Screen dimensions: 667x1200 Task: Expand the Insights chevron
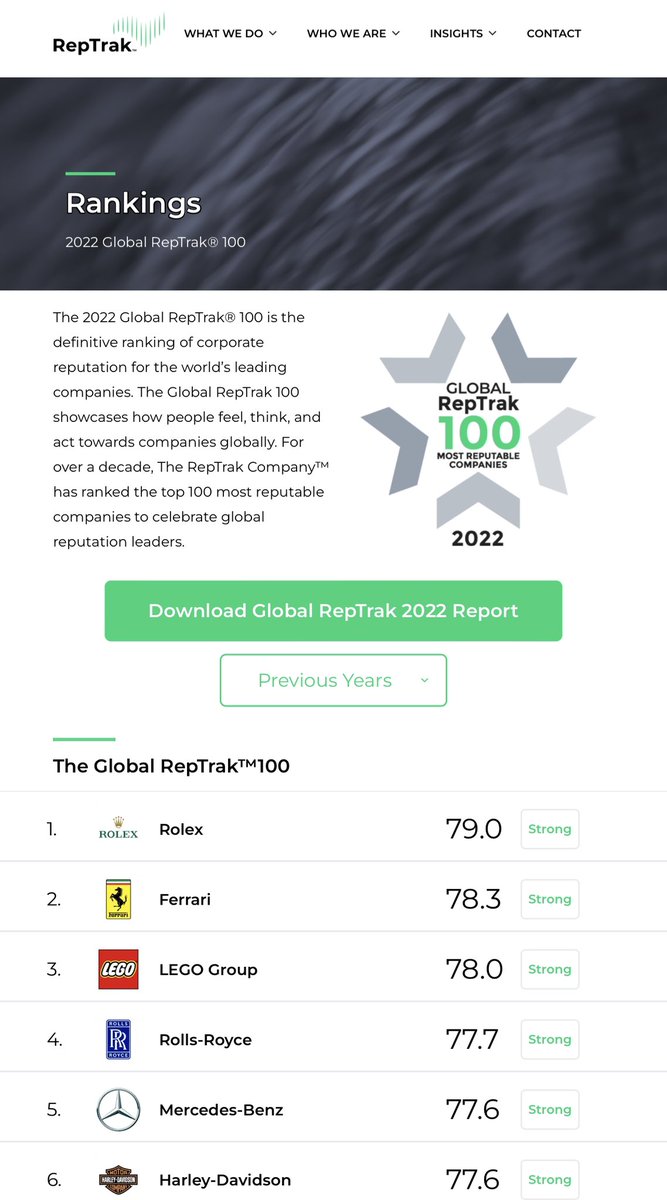492,33
